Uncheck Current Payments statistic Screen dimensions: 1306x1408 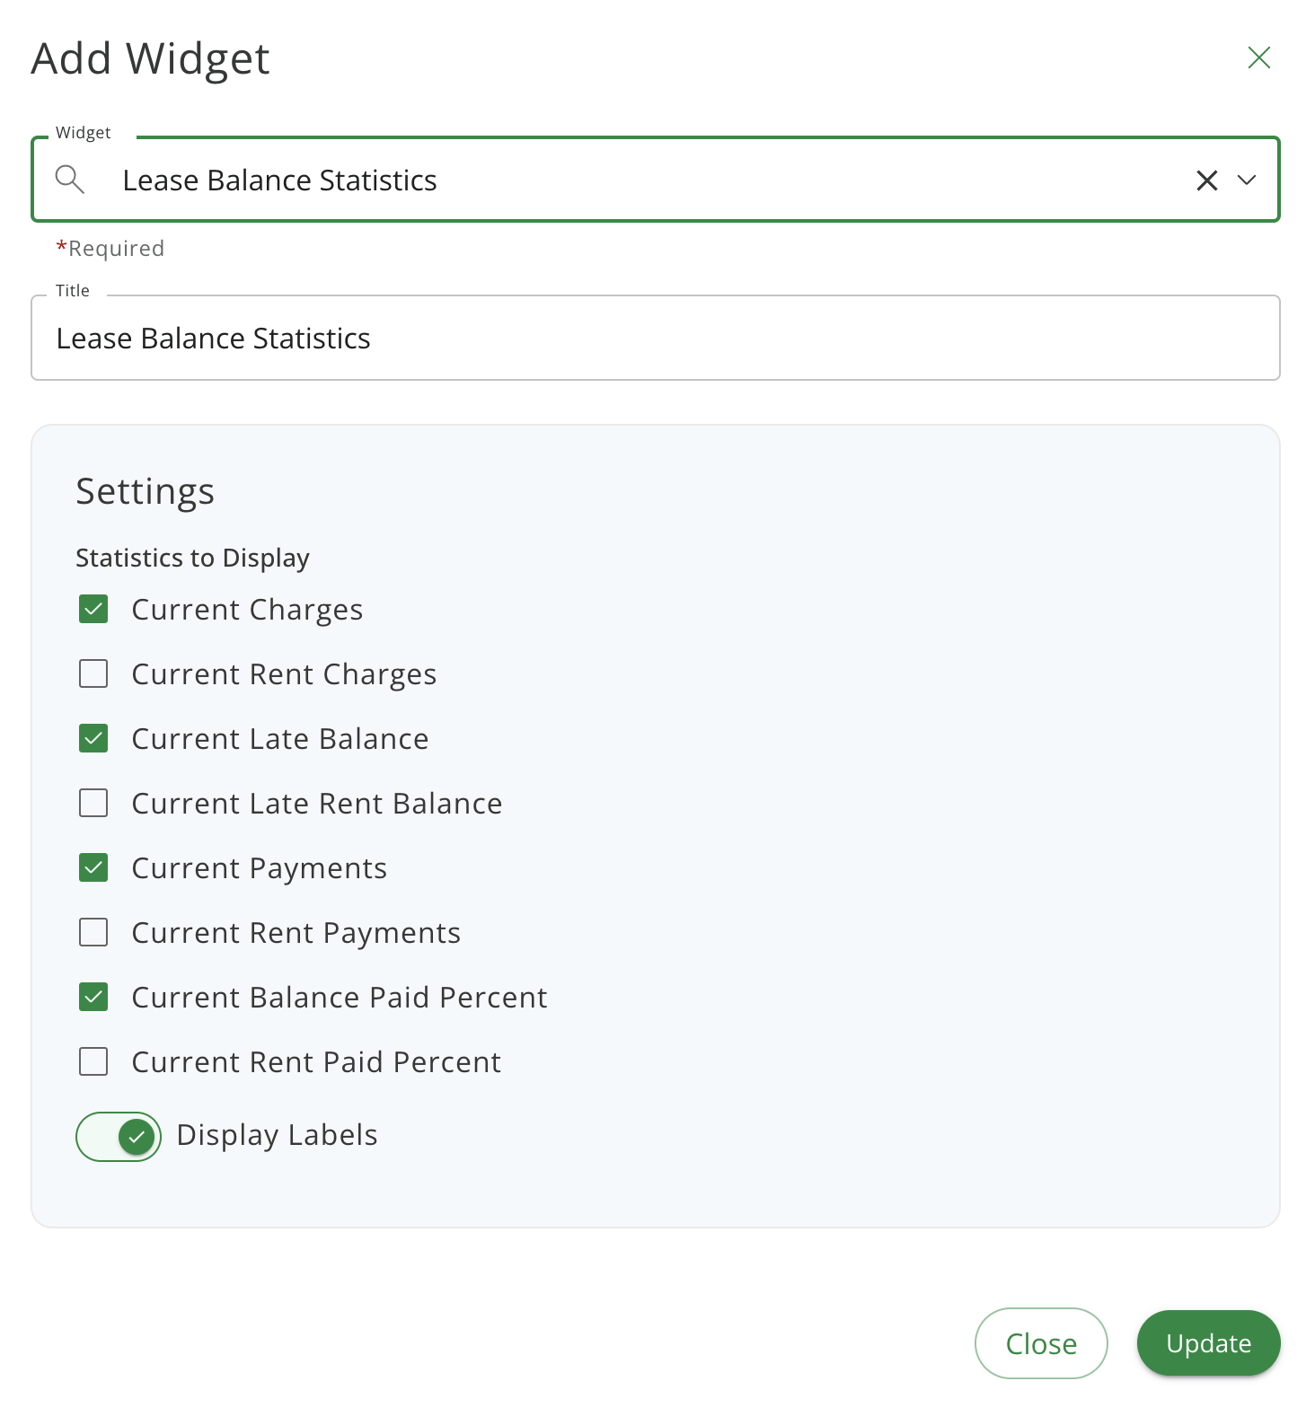coord(92,867)
